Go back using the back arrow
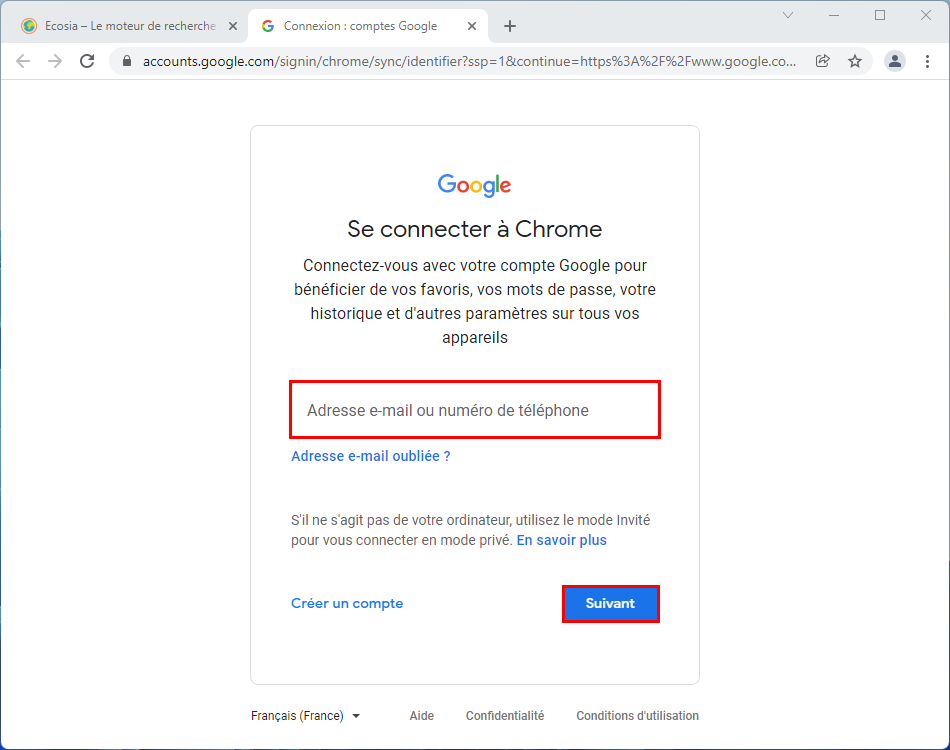This screenshot has height=750, width=950. (23, 61)
